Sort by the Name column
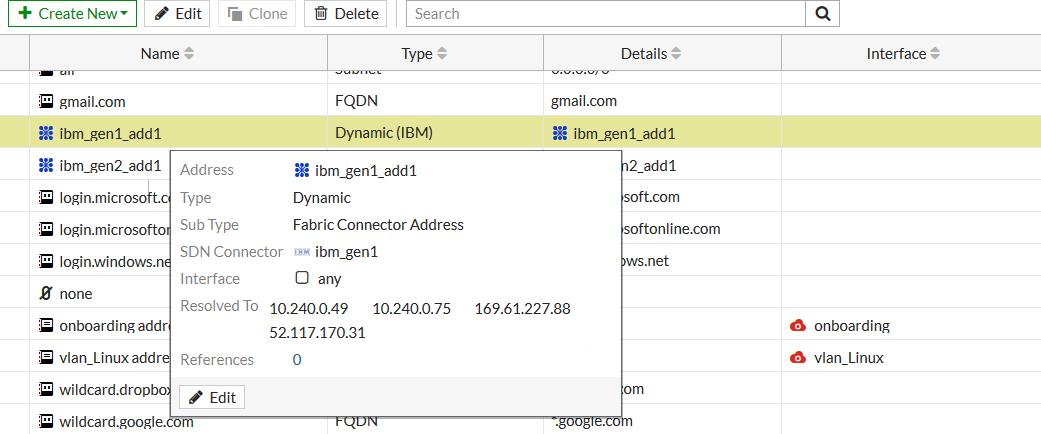 click(x=167, y=54)
